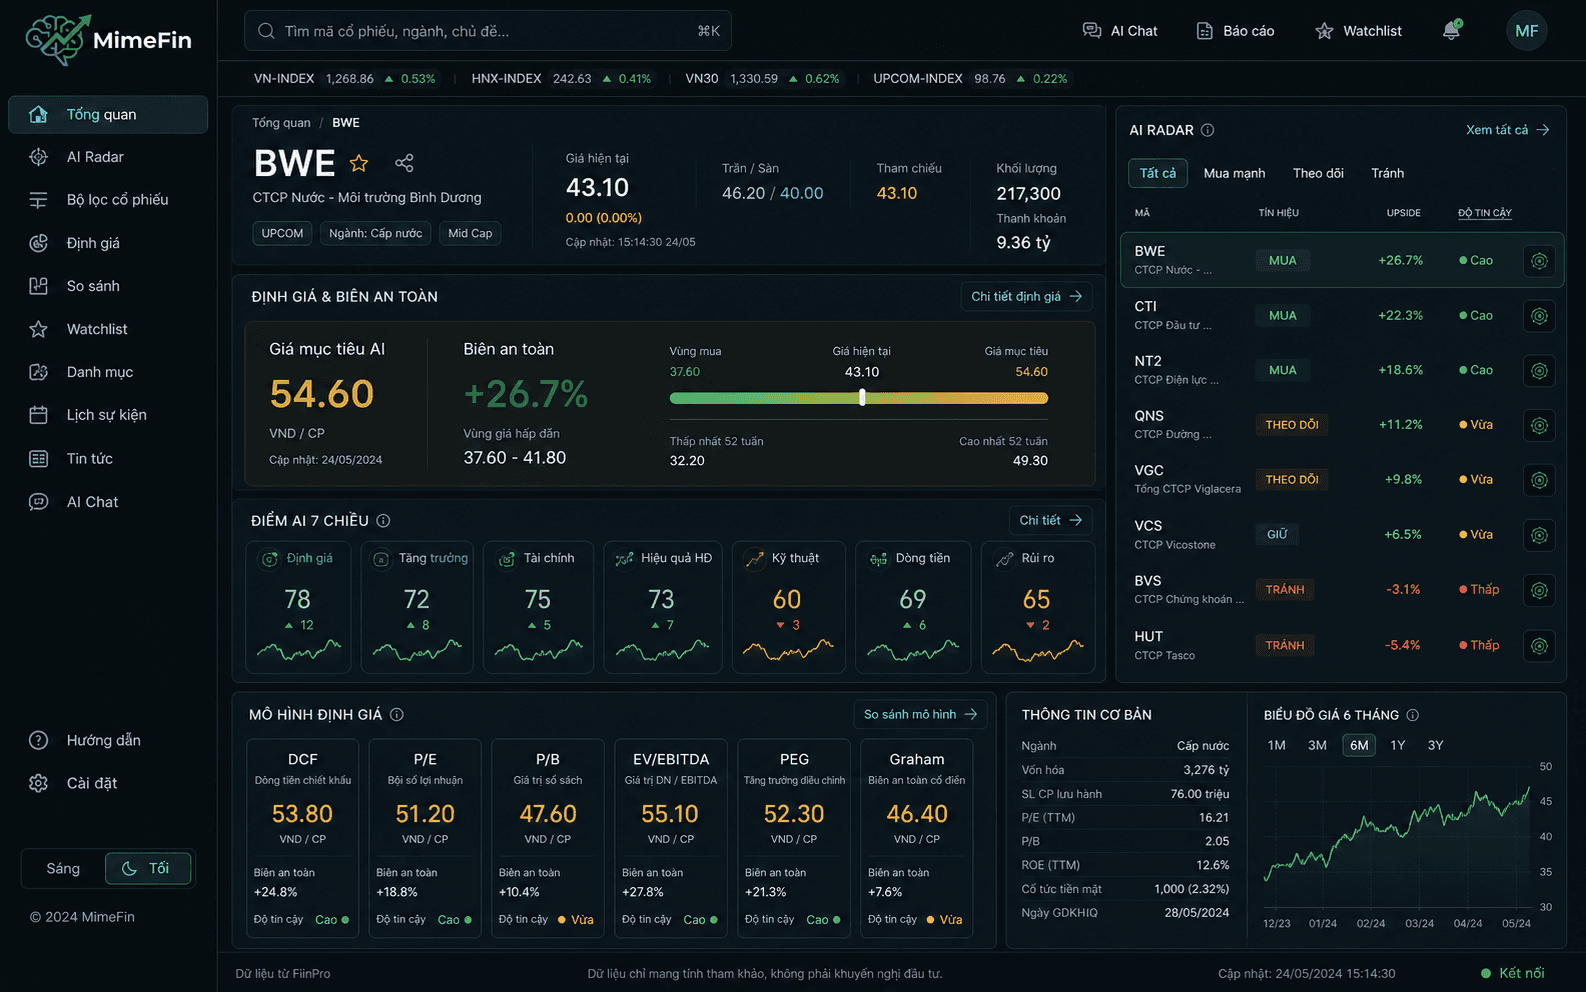The image size is (1586, 992).
Task: Switch theme to Sáng mode
Action: point(63,869)
